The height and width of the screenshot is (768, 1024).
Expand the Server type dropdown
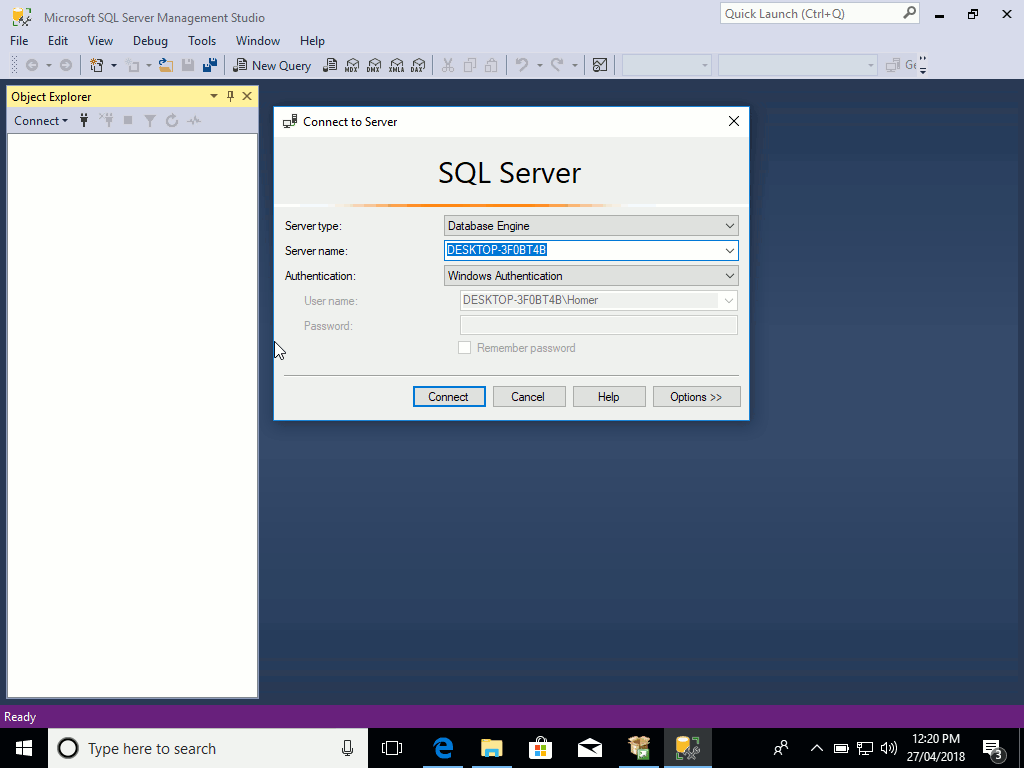[x=729, y=226]
